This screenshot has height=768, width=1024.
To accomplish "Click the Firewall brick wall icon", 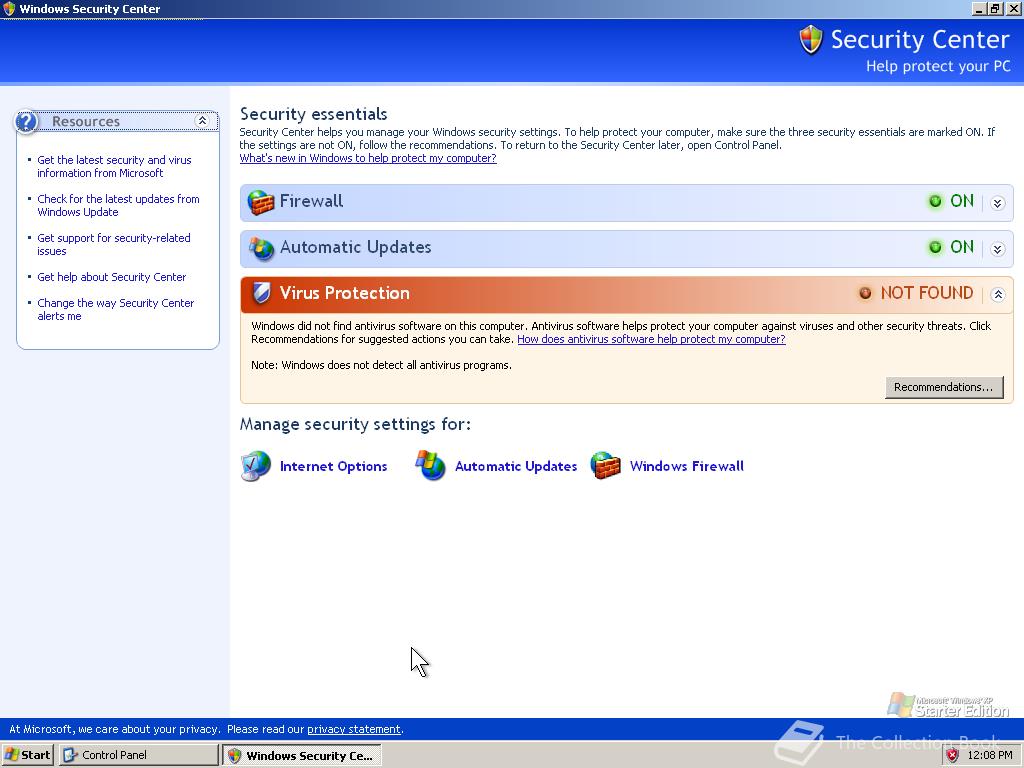I will pos(261,202).
